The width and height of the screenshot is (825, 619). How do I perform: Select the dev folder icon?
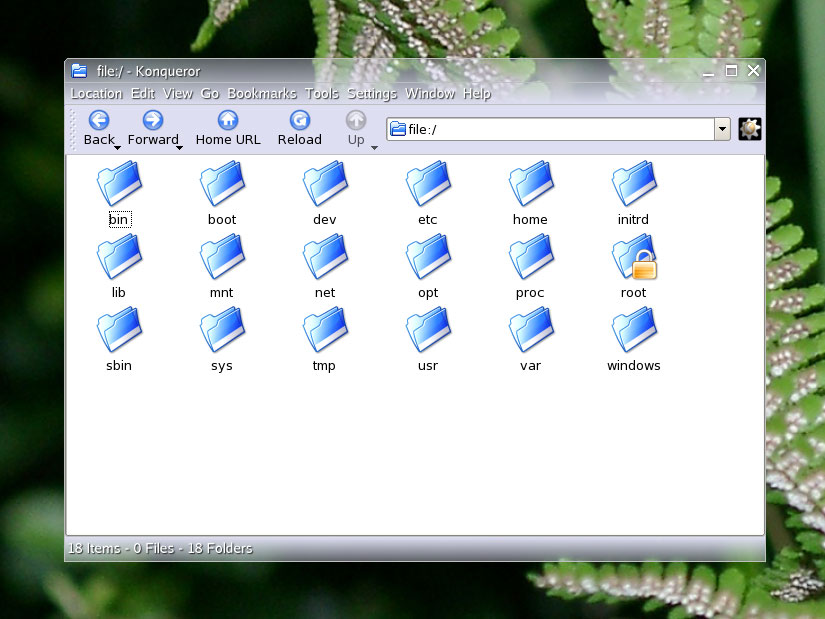(x=325, y=183)
